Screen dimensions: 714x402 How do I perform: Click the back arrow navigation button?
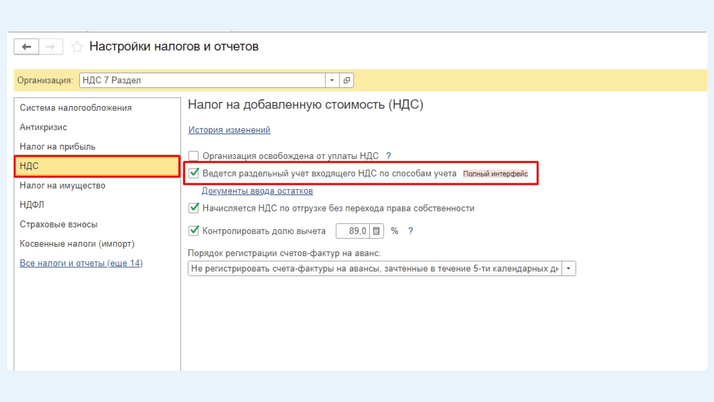(27, 47)
